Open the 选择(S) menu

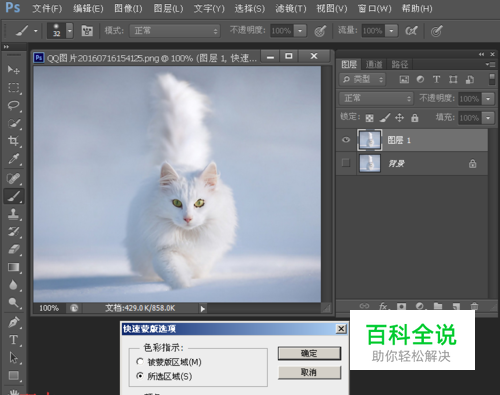(x=250, y=8)
